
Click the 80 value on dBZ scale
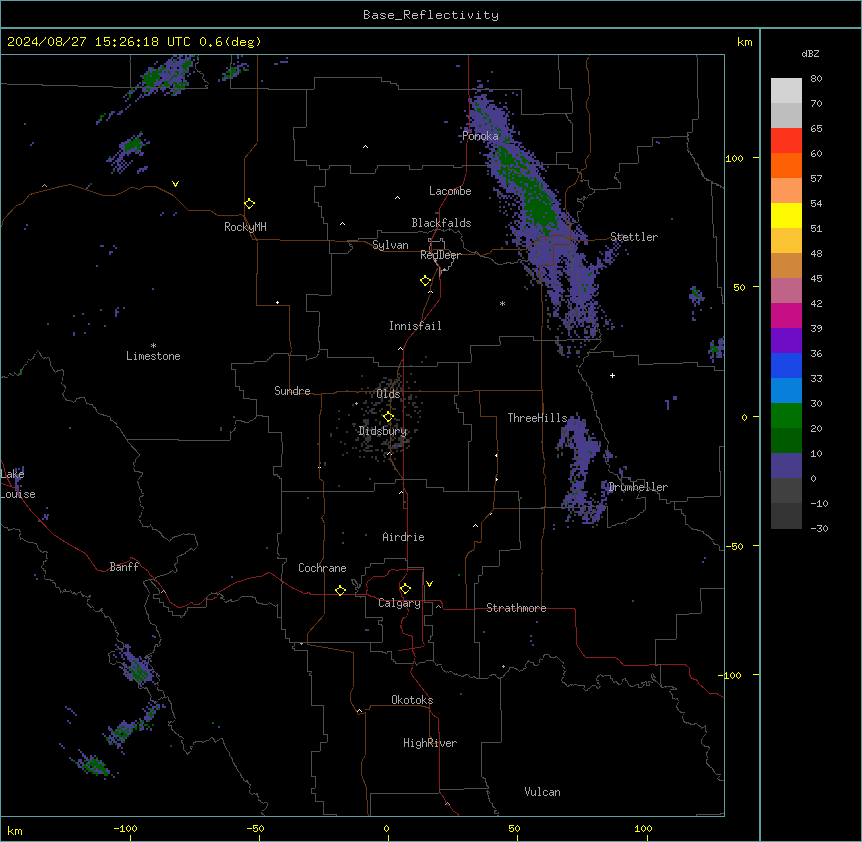[816, 79]
